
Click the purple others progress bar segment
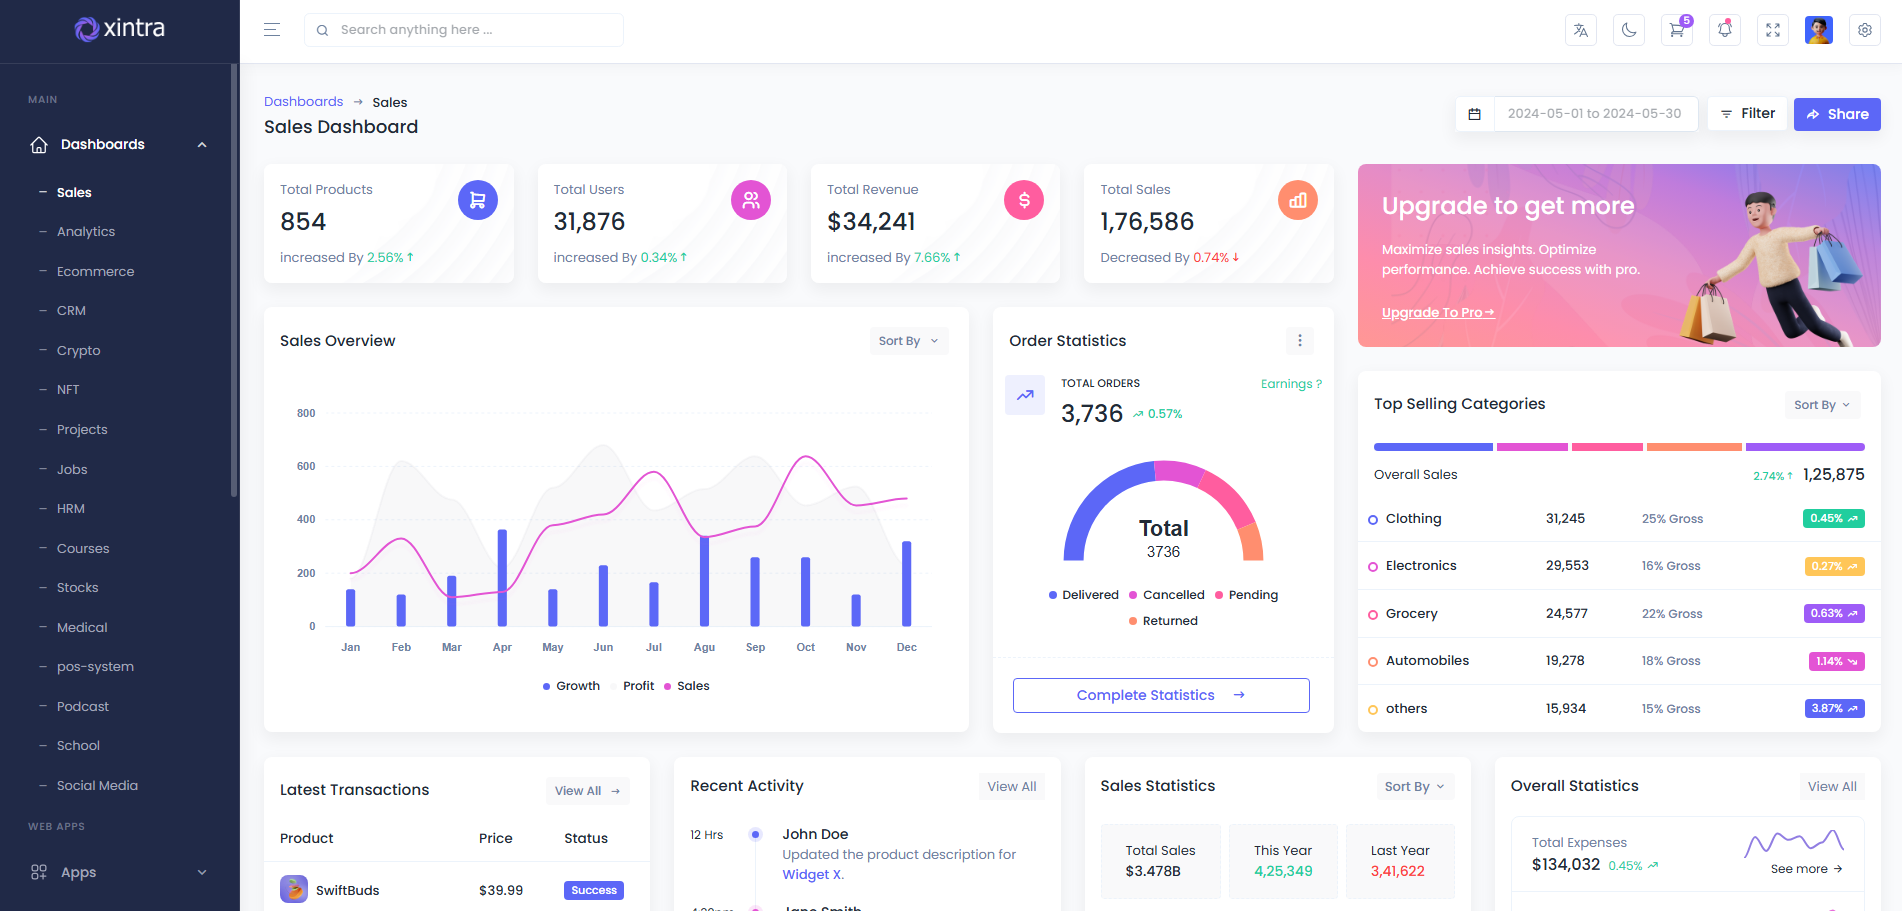click(x=1805, y=447)
